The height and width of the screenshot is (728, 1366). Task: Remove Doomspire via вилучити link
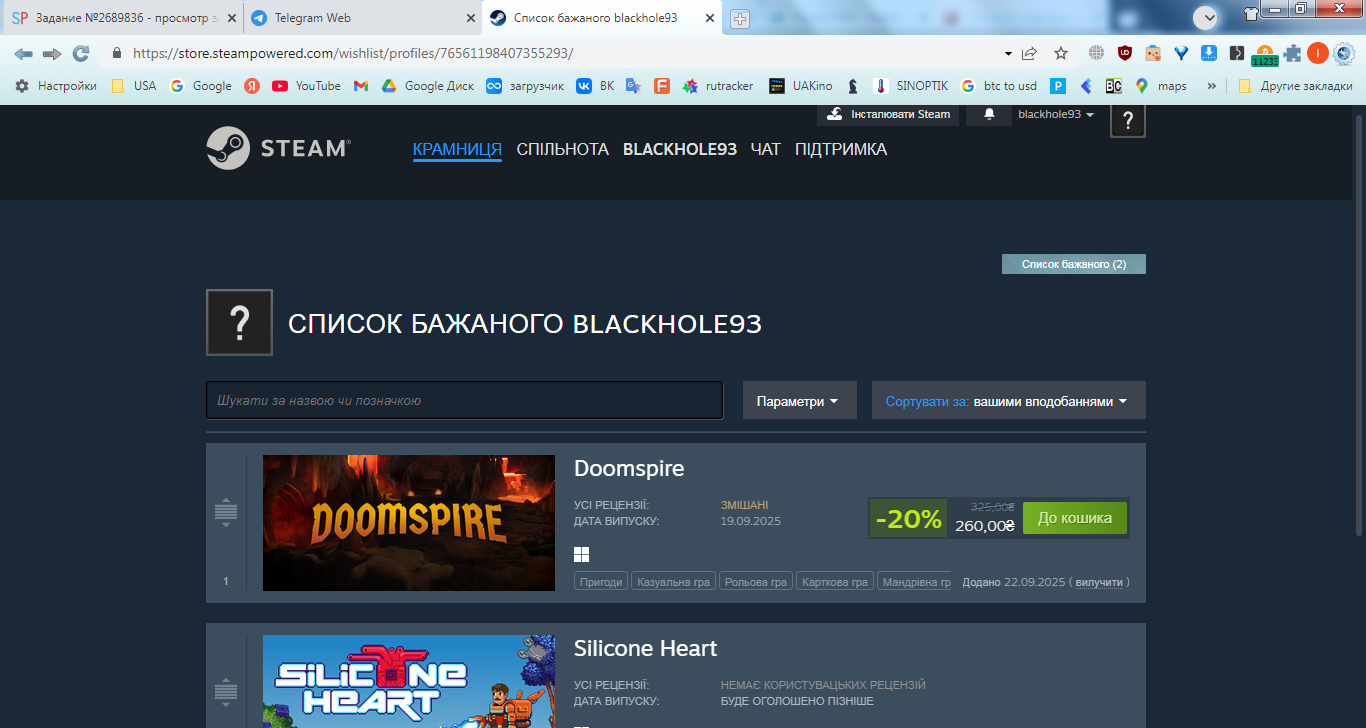[x=1099, y=582]
